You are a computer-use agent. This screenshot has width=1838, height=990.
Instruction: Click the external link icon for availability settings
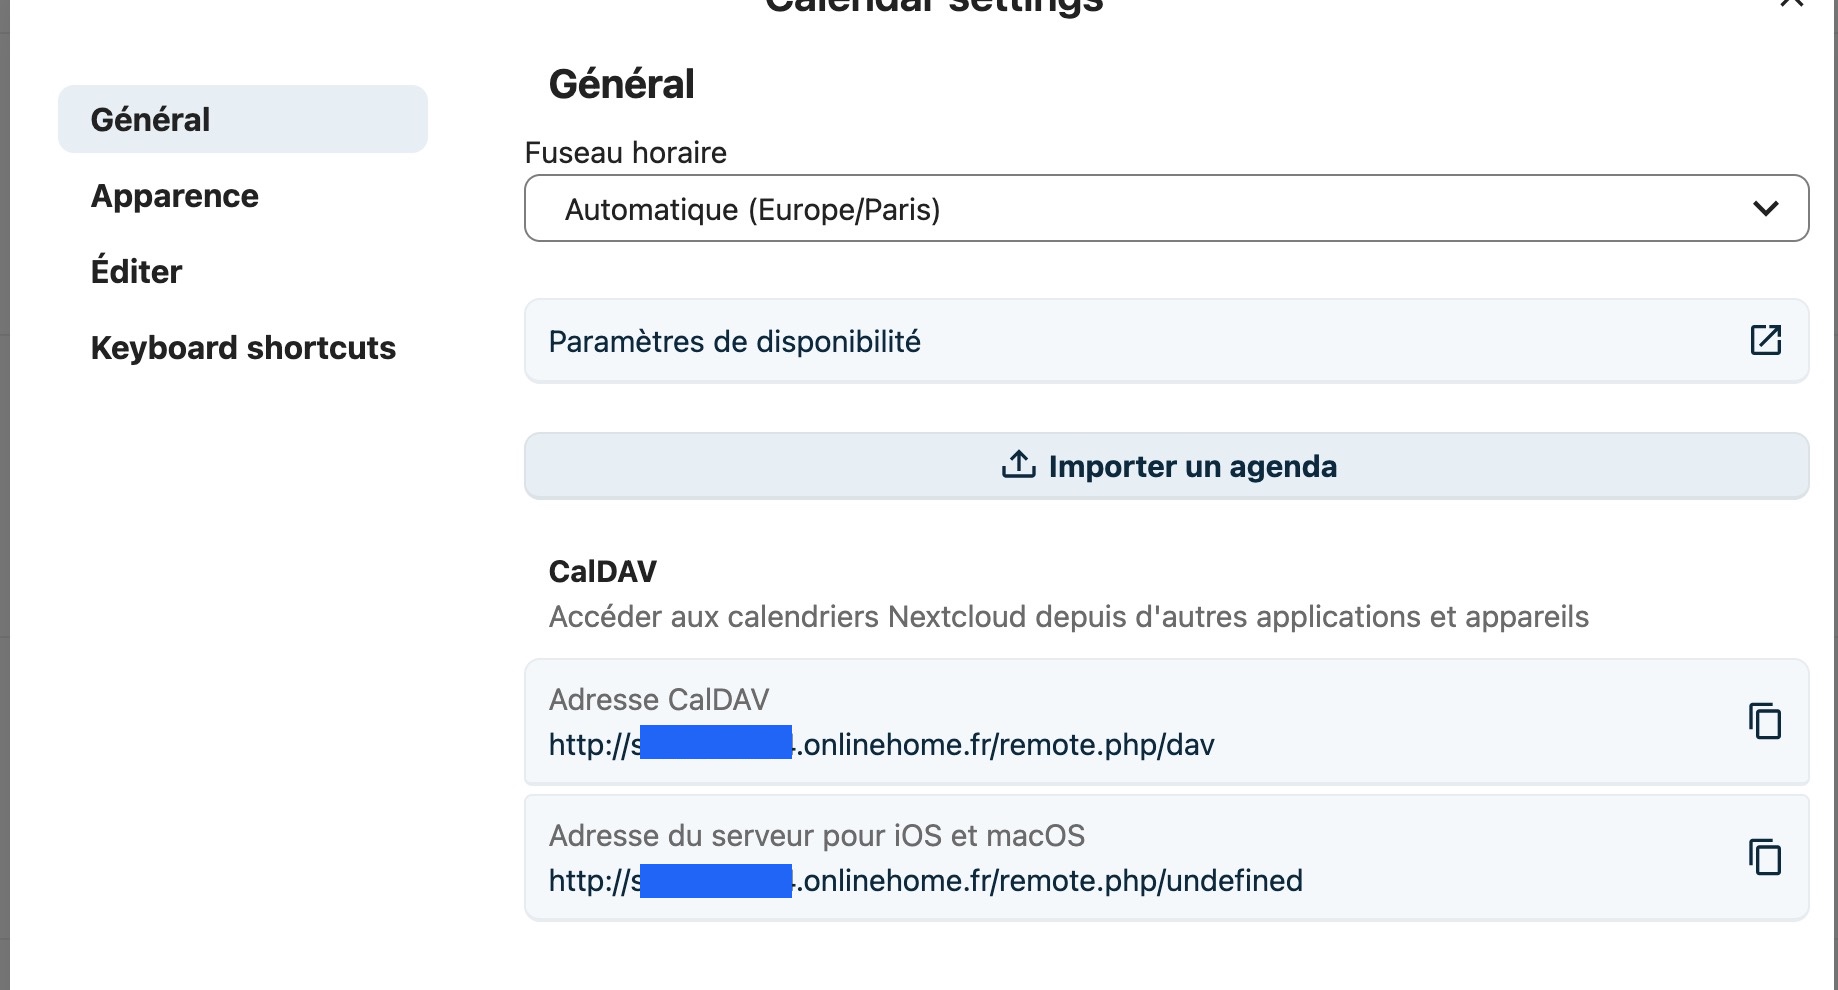(1766, 340)
